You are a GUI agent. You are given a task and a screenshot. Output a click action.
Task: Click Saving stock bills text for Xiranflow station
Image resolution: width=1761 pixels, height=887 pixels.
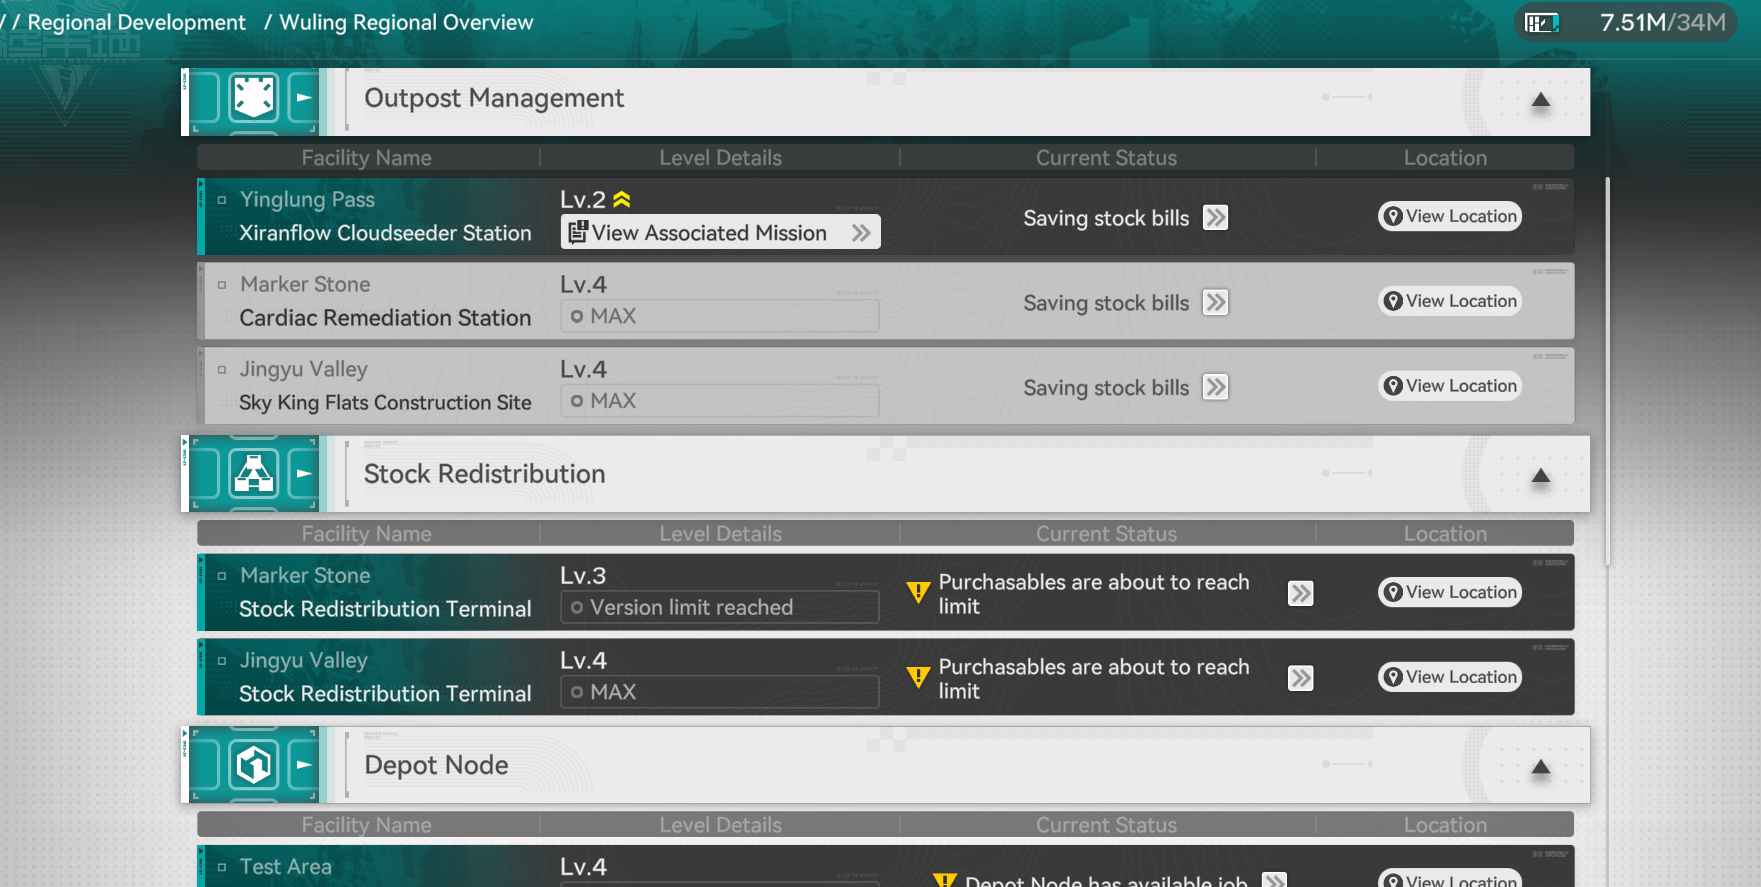tap(1106, 218)
